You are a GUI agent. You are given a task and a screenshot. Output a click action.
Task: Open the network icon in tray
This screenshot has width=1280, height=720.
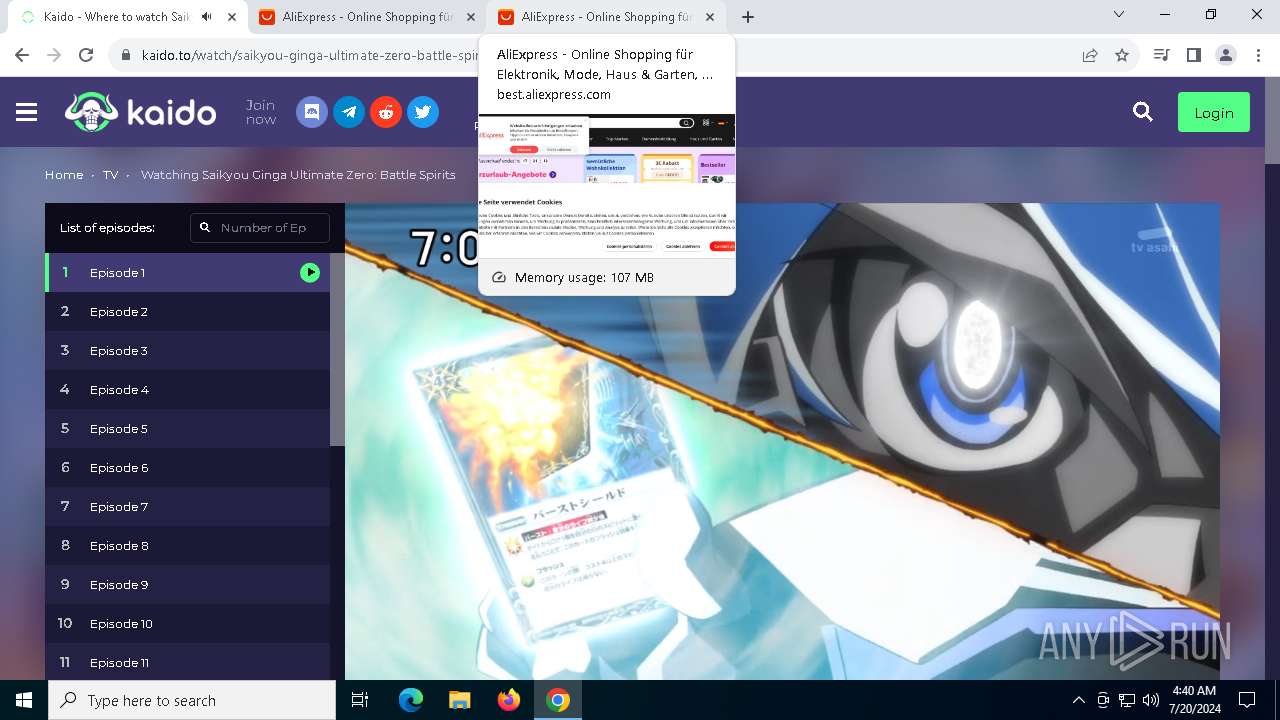point(1127,700)
